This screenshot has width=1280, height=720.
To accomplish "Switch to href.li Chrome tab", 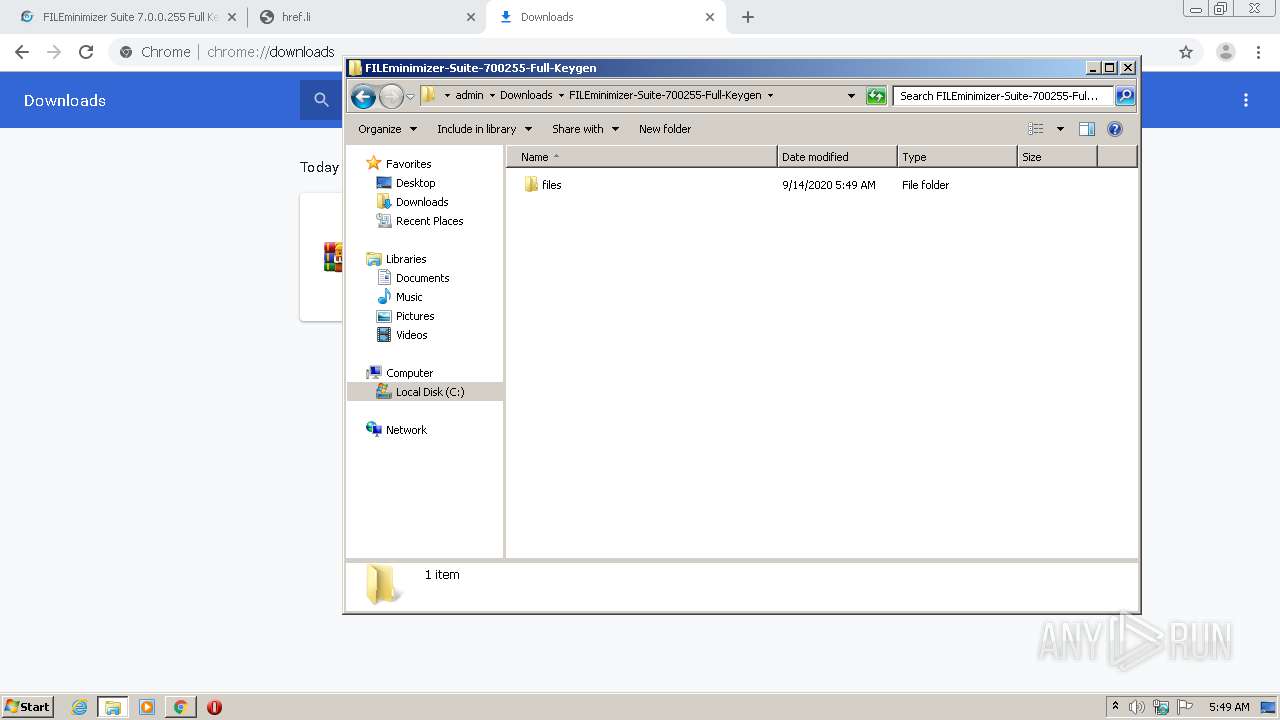I will [366, 17].
